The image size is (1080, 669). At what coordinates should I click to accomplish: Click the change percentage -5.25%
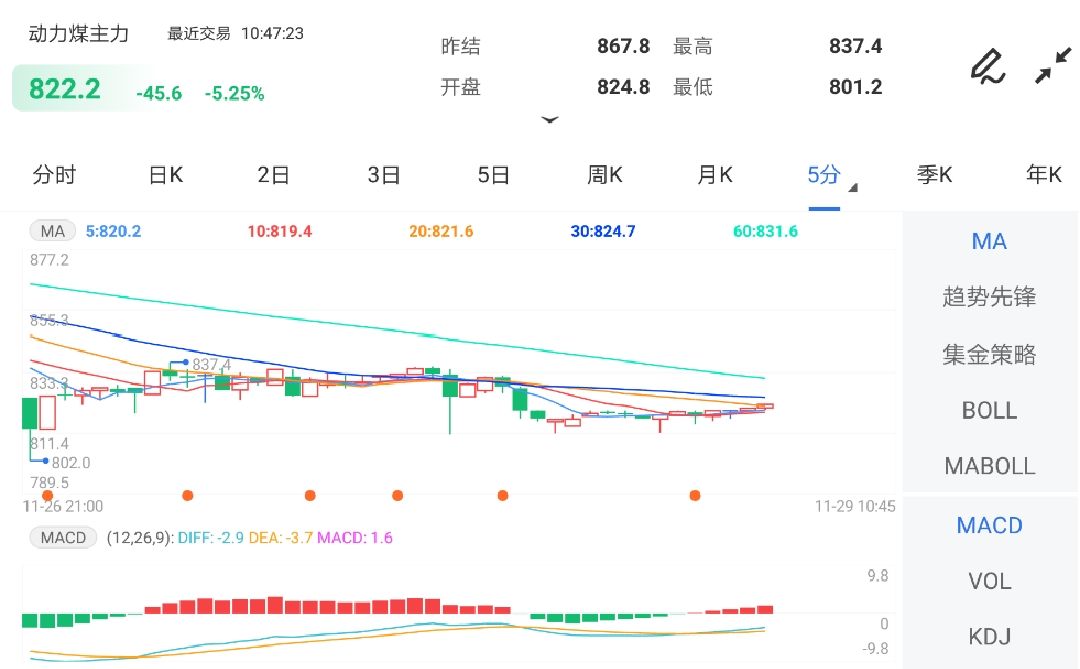coord(234,94)
